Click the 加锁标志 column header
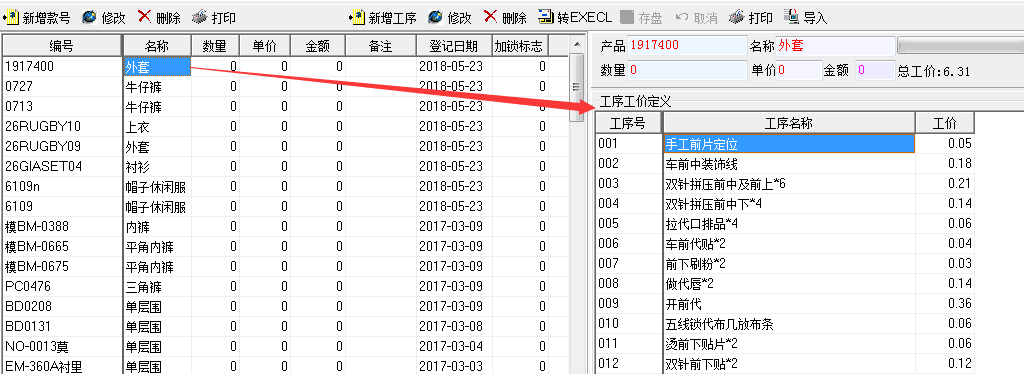Image resolution: width=1024 pixels, height=374 pixels. click(x=520, y=46)
